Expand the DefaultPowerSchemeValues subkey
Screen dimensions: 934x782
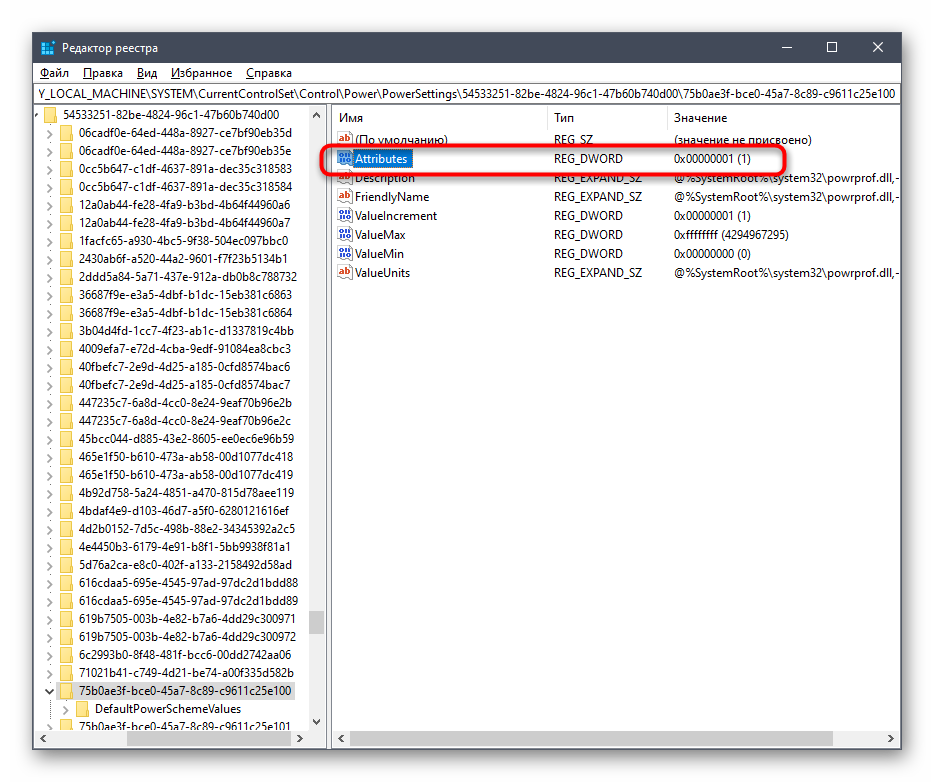click(66, 709)
